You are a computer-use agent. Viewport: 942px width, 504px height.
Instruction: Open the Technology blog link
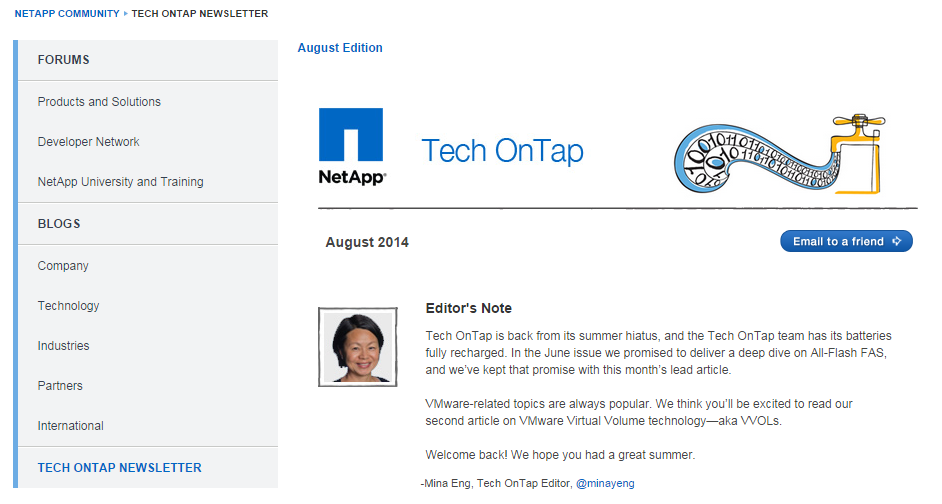point(68,306)
